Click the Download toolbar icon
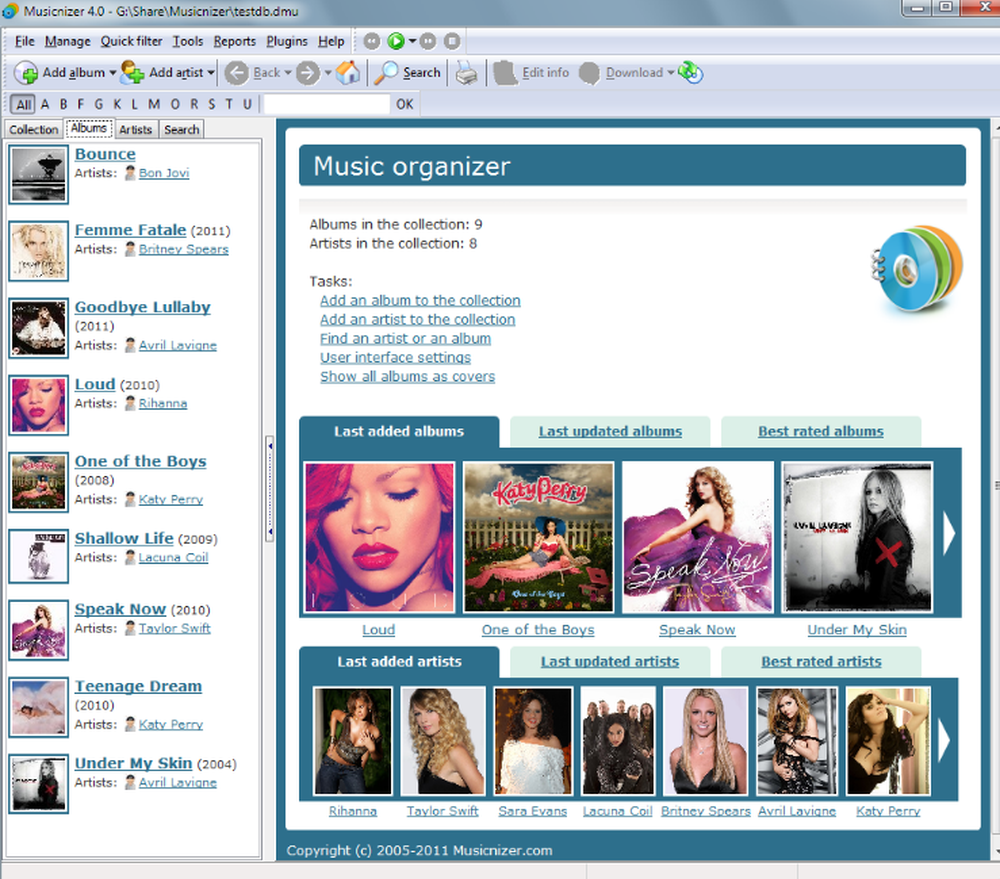This screenshot has width=1000, height=879. [x=589, y=73]
